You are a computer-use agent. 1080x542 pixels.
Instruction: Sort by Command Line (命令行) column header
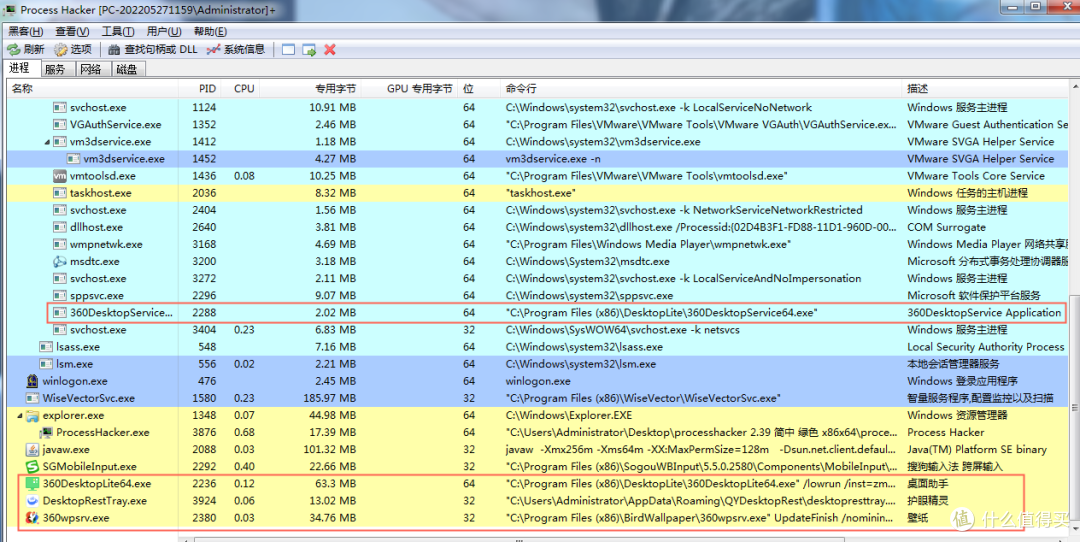click(701, 89)
